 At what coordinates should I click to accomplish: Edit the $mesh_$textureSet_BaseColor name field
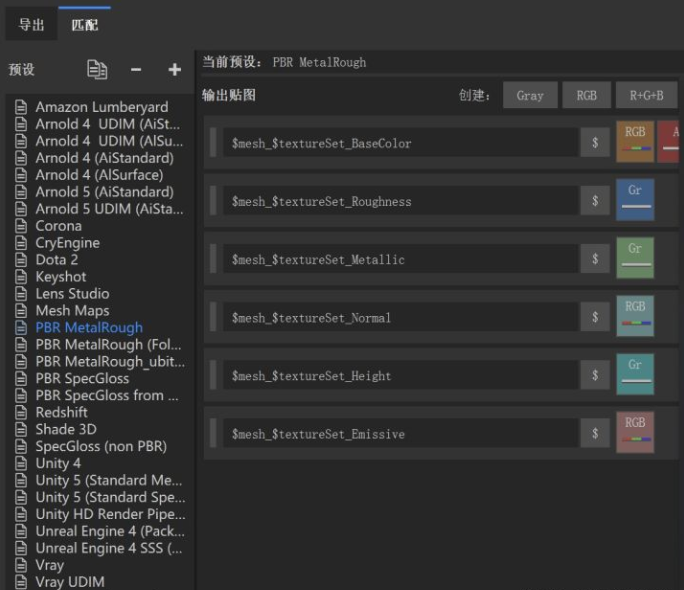tap(401, 143)
